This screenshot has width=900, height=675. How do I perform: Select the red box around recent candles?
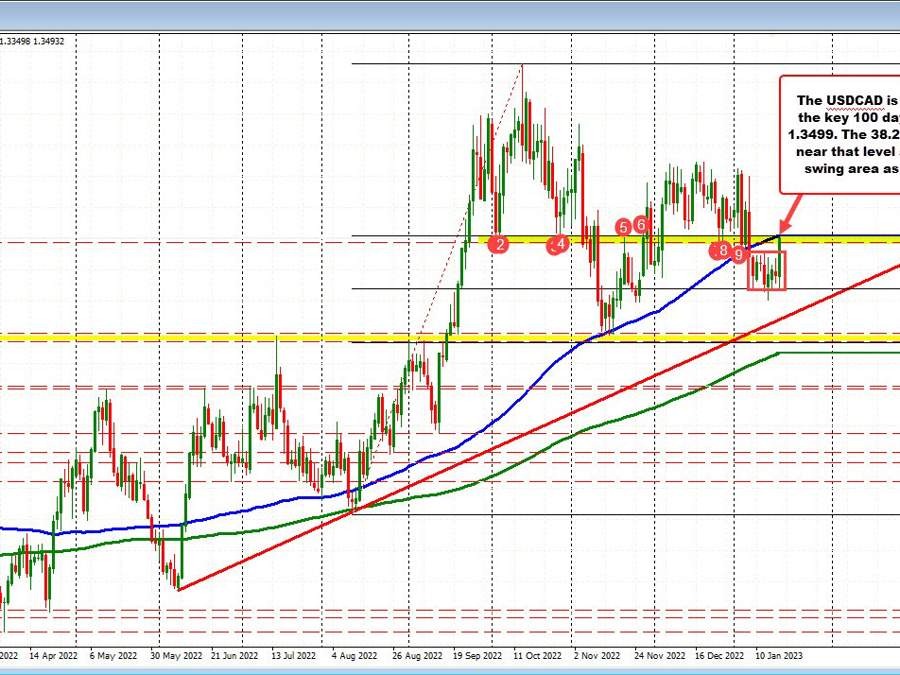click(766, 270)
